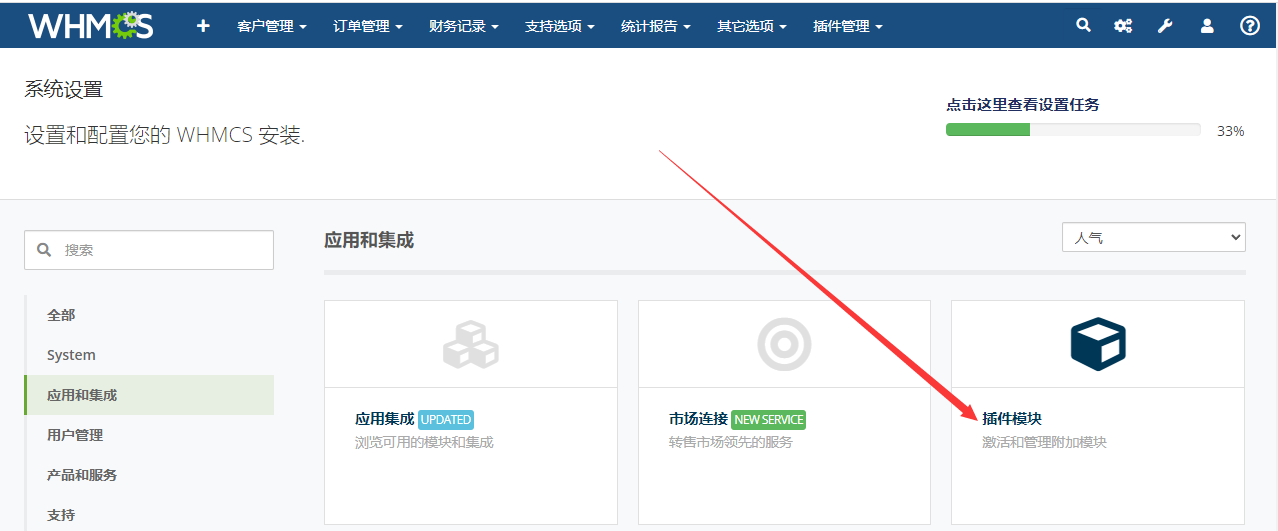Click the WHMCS logo
This screenshot has height=531, width=1278.
(91, 25)
